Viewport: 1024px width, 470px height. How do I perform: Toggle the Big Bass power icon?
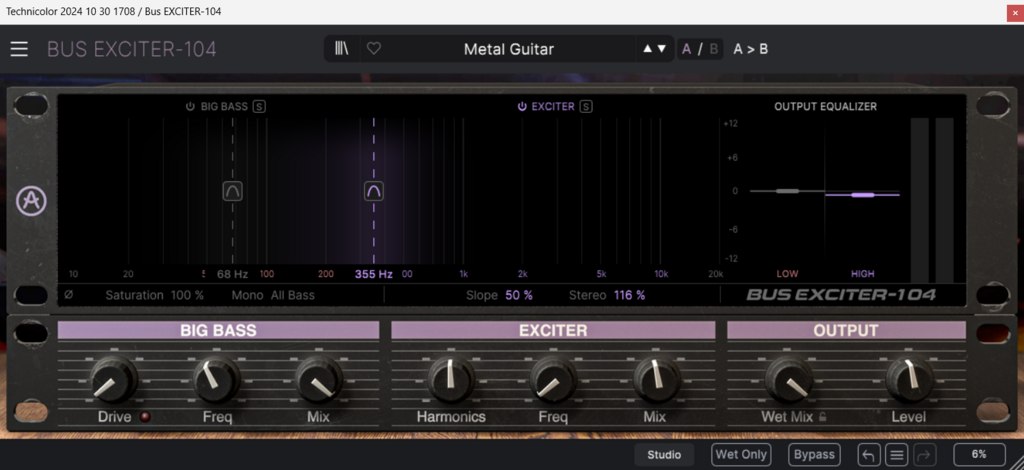click(x=190, y=106)
